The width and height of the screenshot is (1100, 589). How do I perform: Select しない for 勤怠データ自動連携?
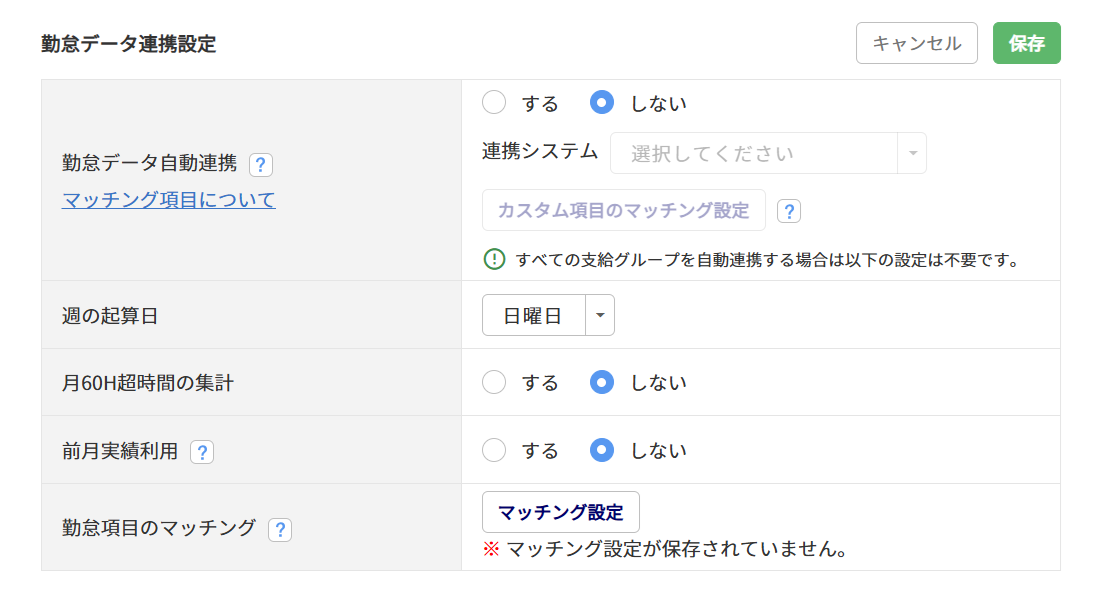click(602, 102)
